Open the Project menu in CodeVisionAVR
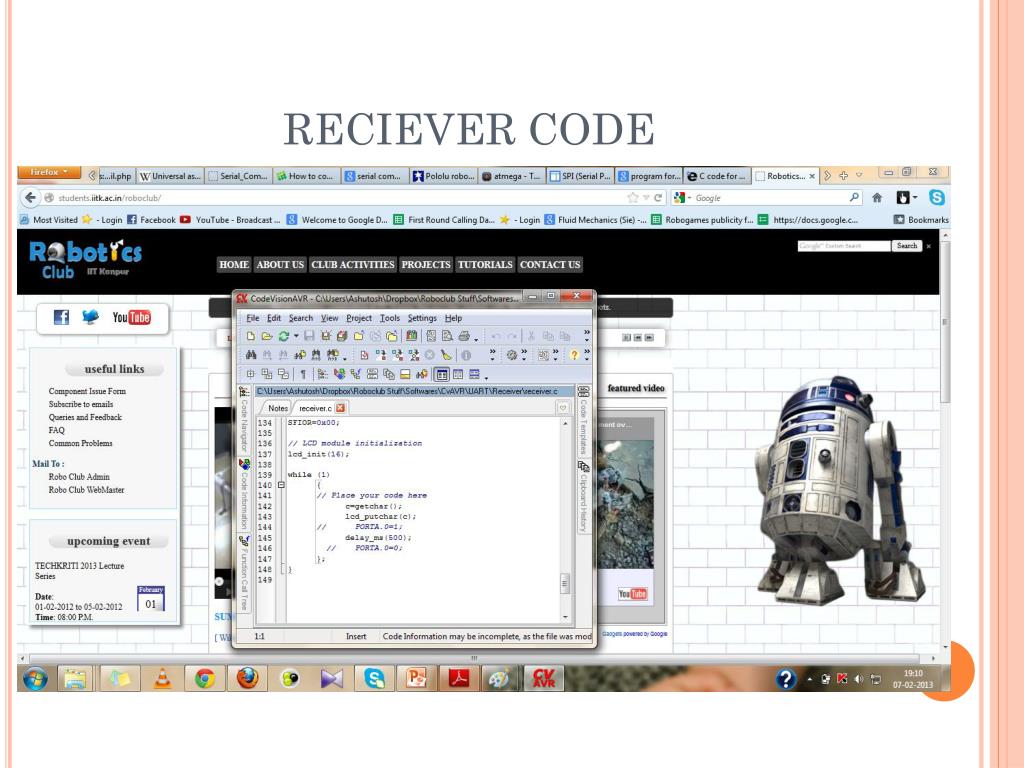Screen dimensions: 1024x768 click(x=359, y=318)
